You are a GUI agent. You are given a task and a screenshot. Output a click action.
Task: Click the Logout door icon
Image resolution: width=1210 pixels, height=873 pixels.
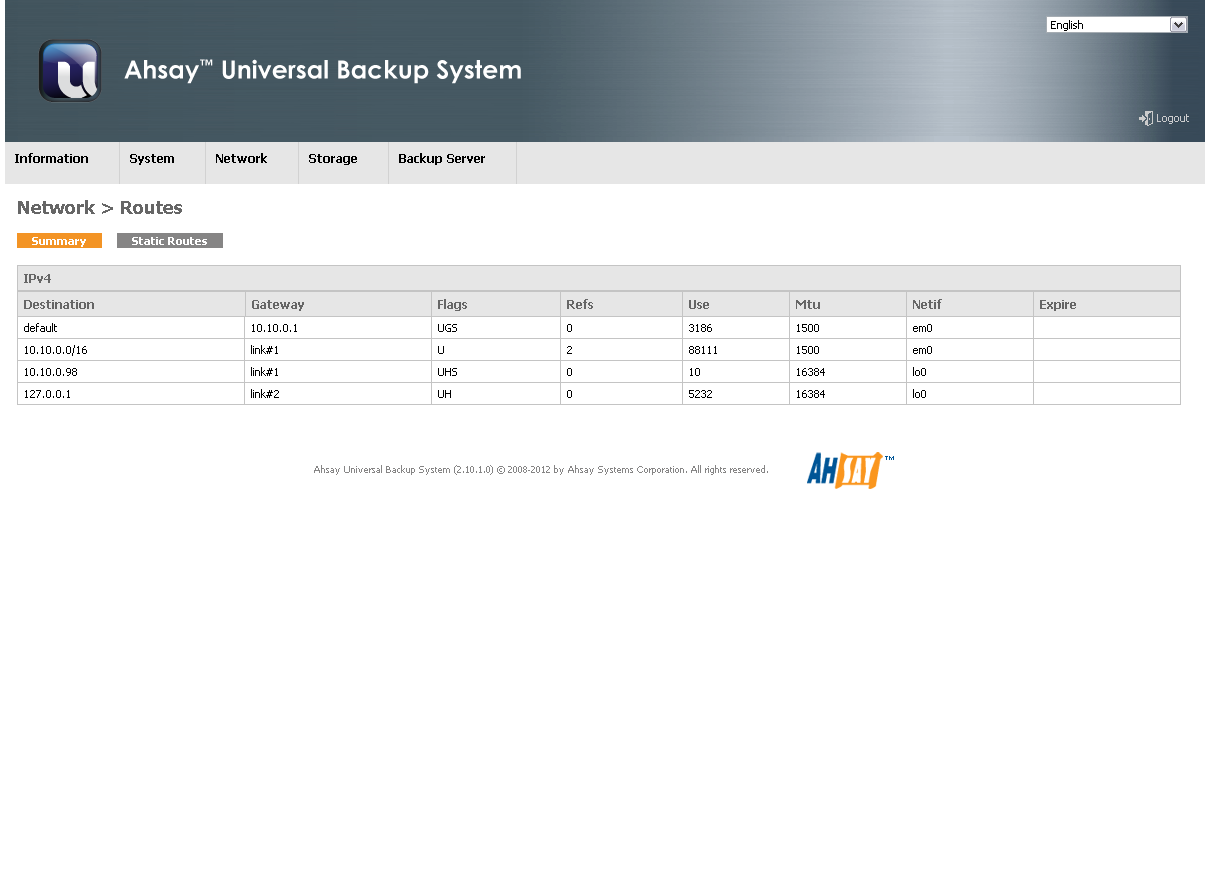1146,118
